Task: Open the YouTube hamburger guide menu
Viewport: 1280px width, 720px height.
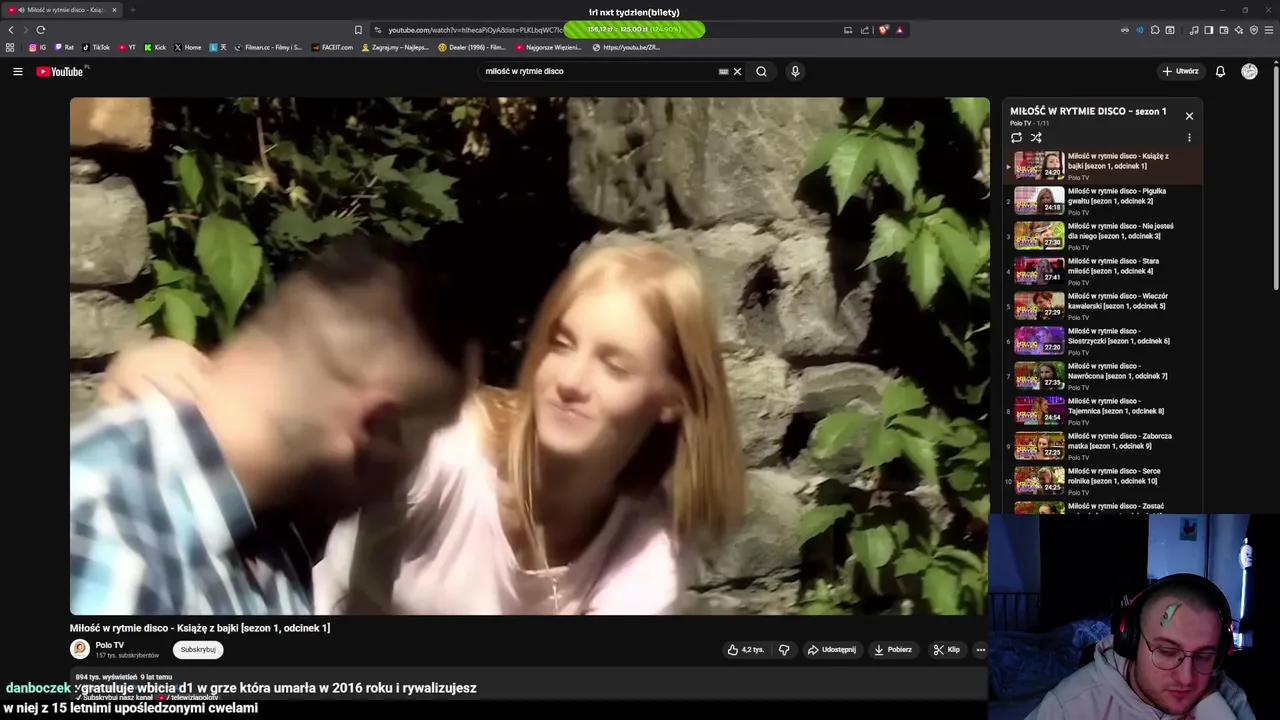Action: click(x=17, y=71)
